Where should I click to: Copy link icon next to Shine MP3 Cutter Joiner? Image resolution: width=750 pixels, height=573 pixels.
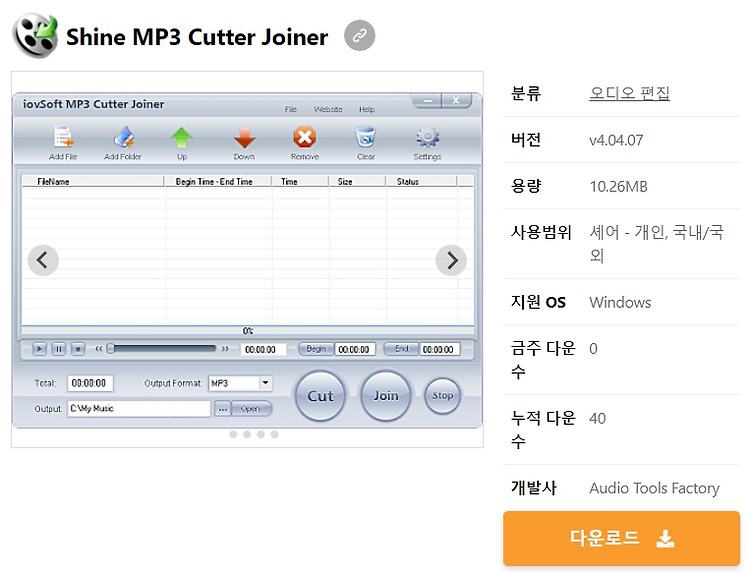pos(359,35)
